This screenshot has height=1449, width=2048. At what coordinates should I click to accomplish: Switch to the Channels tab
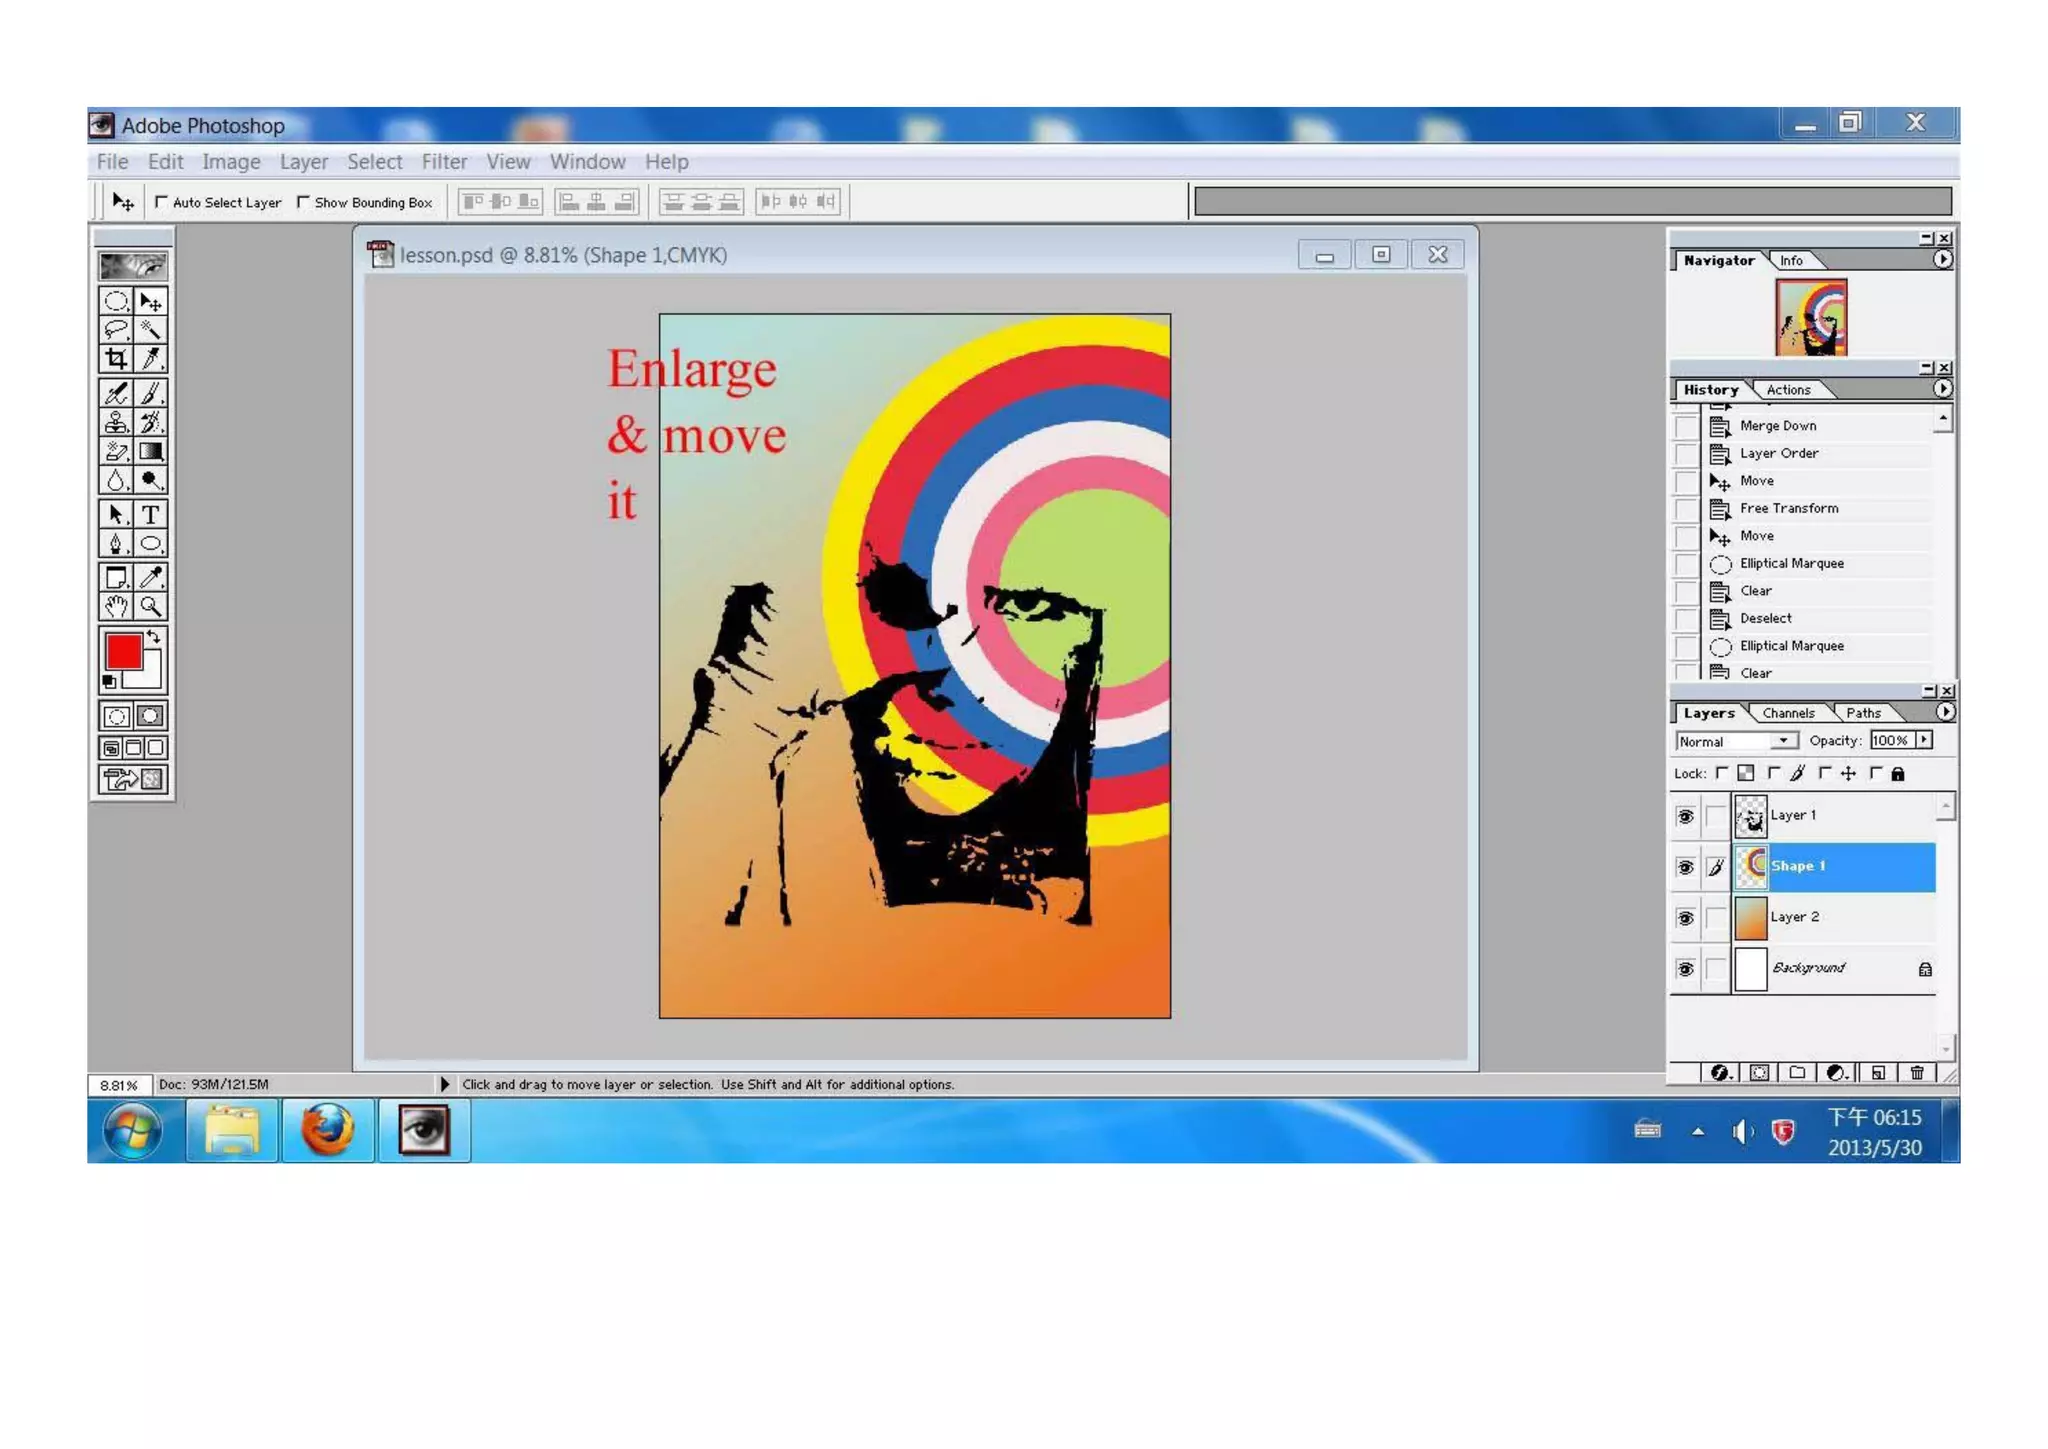(x=1788, y=713)
